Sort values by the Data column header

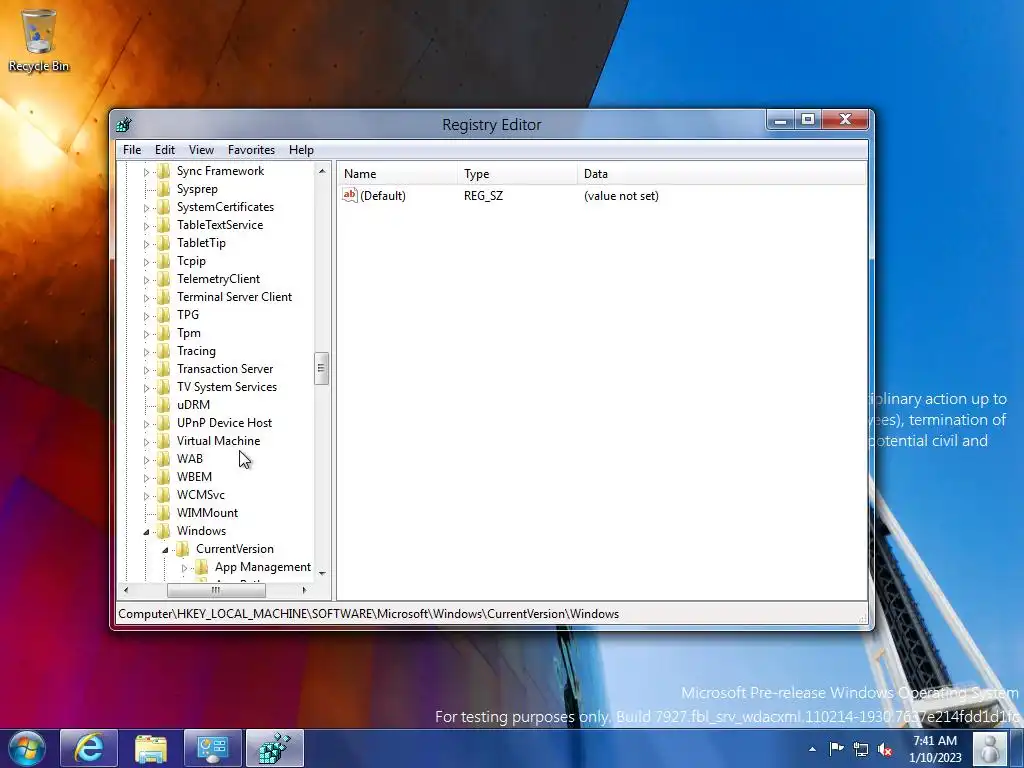point(722,174)
